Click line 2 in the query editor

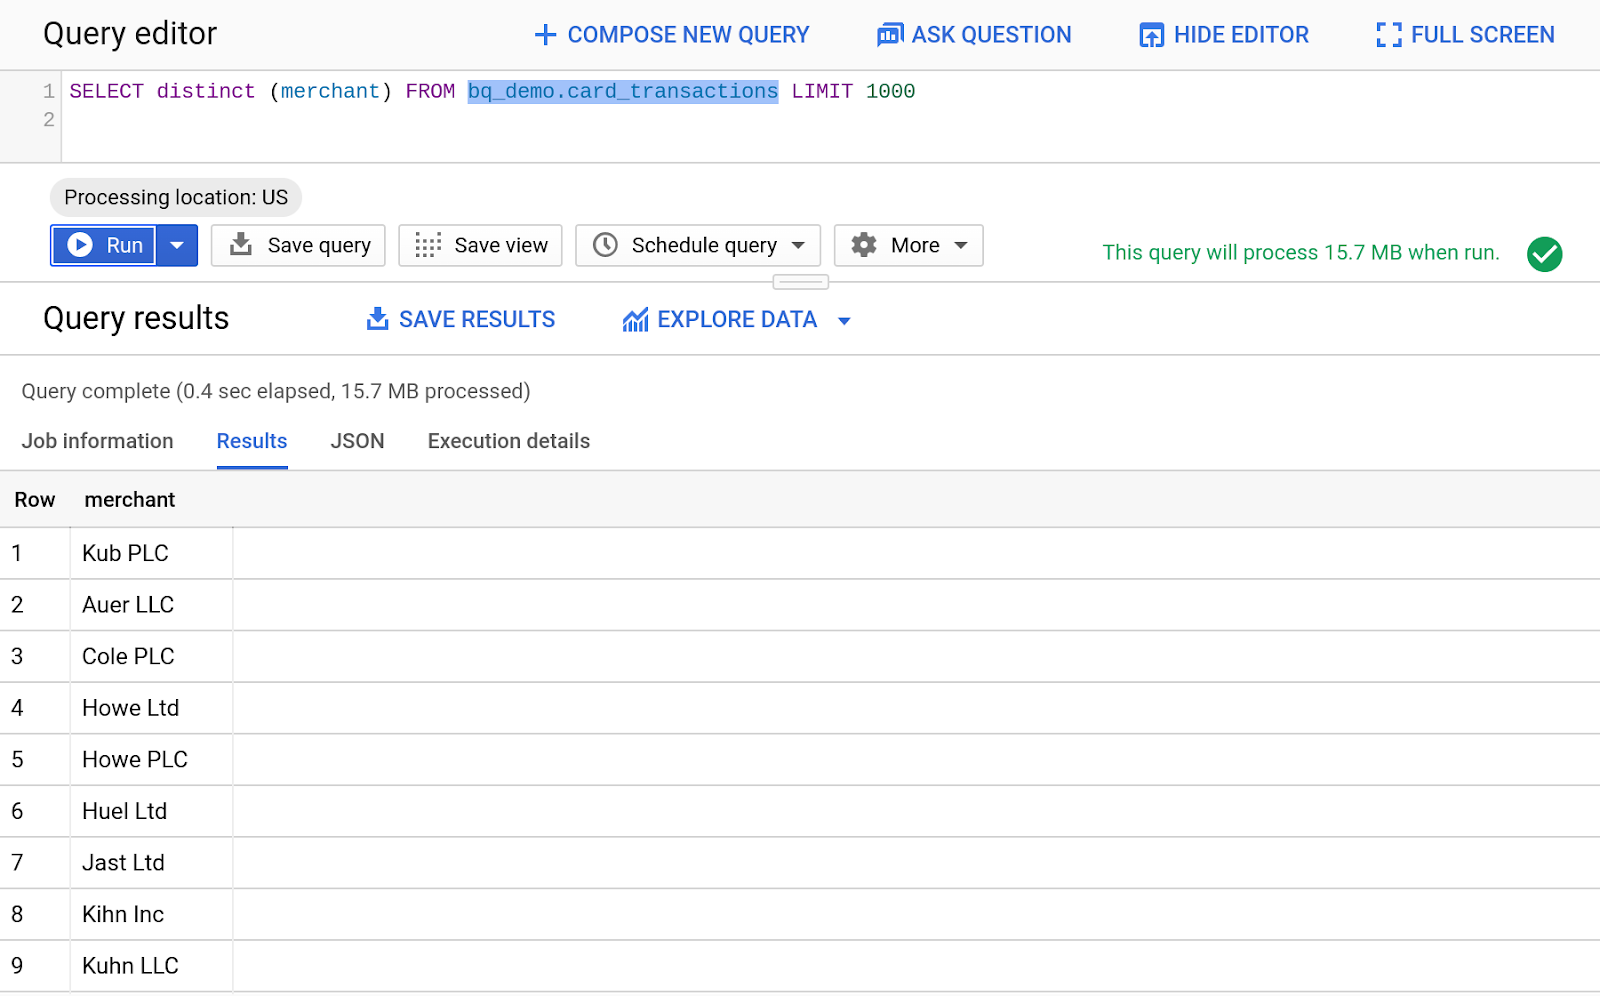tap(400, 120)
